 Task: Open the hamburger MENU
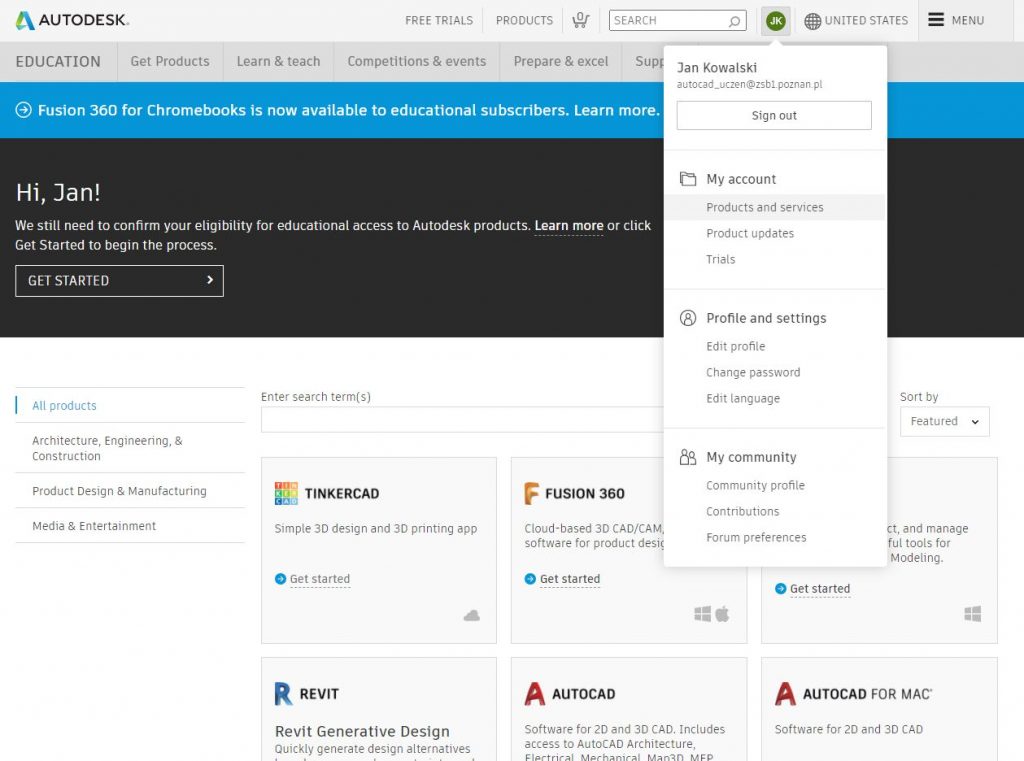click(x=955, y=20)
